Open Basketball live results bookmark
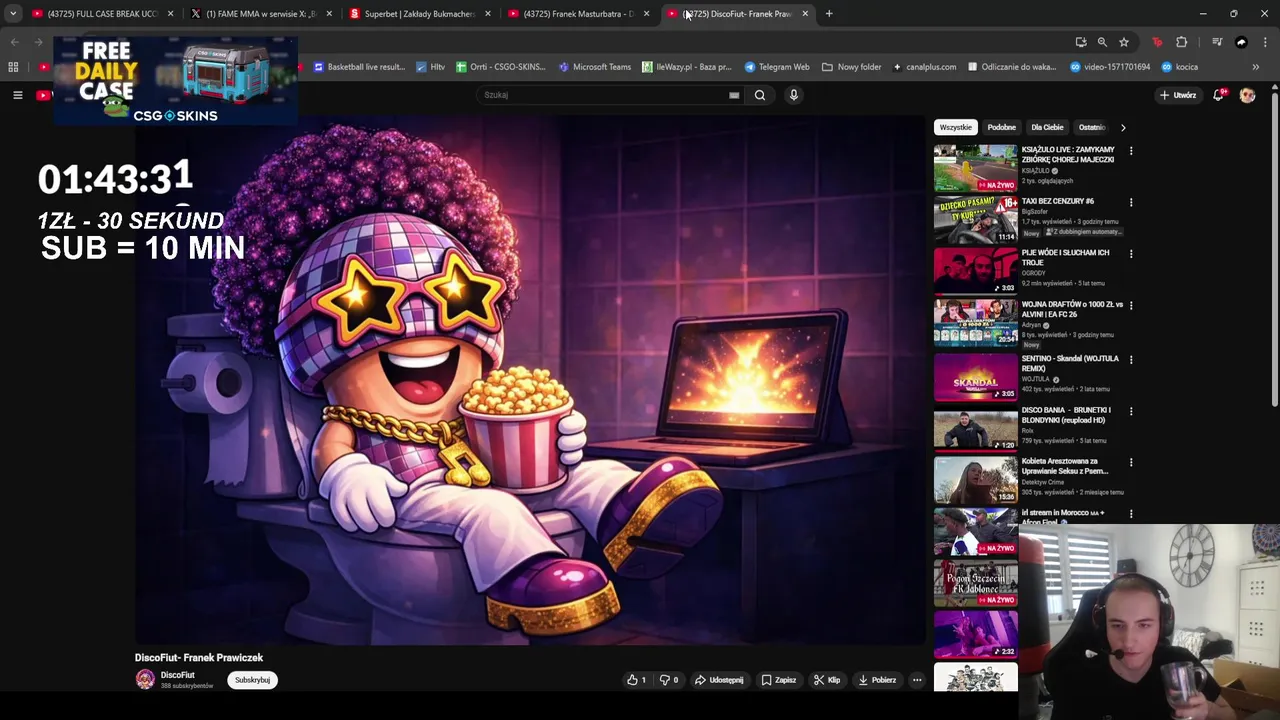This screenshot has width=1280, height=720. [359, 67]
